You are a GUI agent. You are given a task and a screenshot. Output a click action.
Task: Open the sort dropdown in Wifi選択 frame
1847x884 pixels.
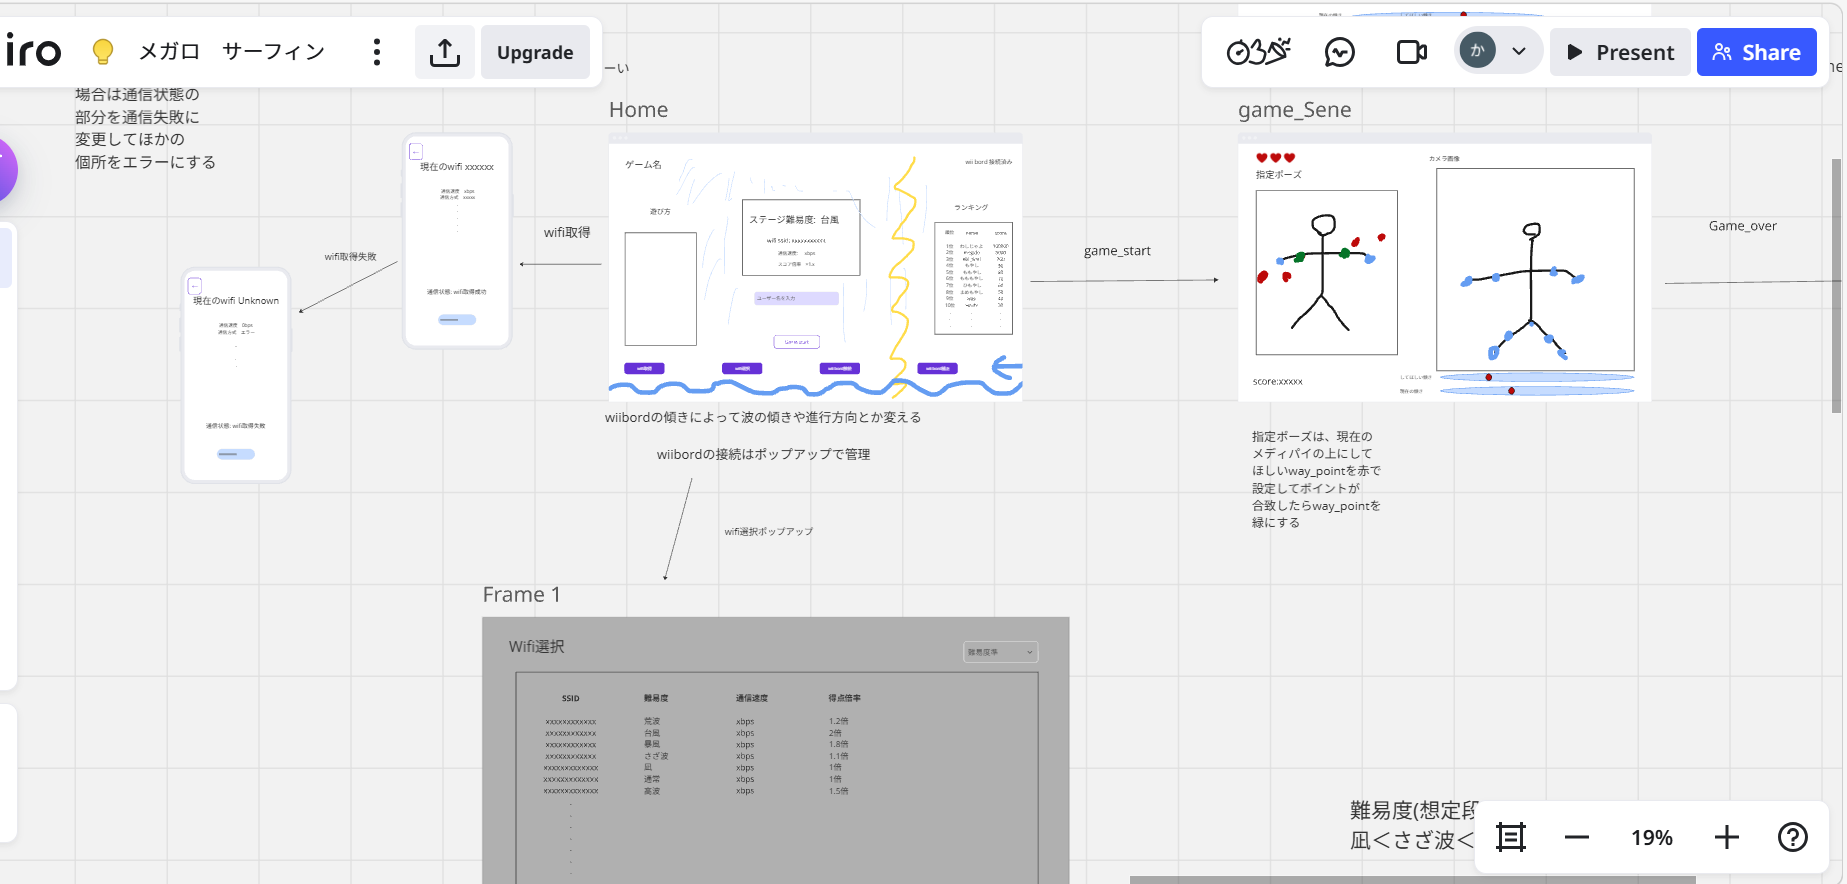[1000, 652]
